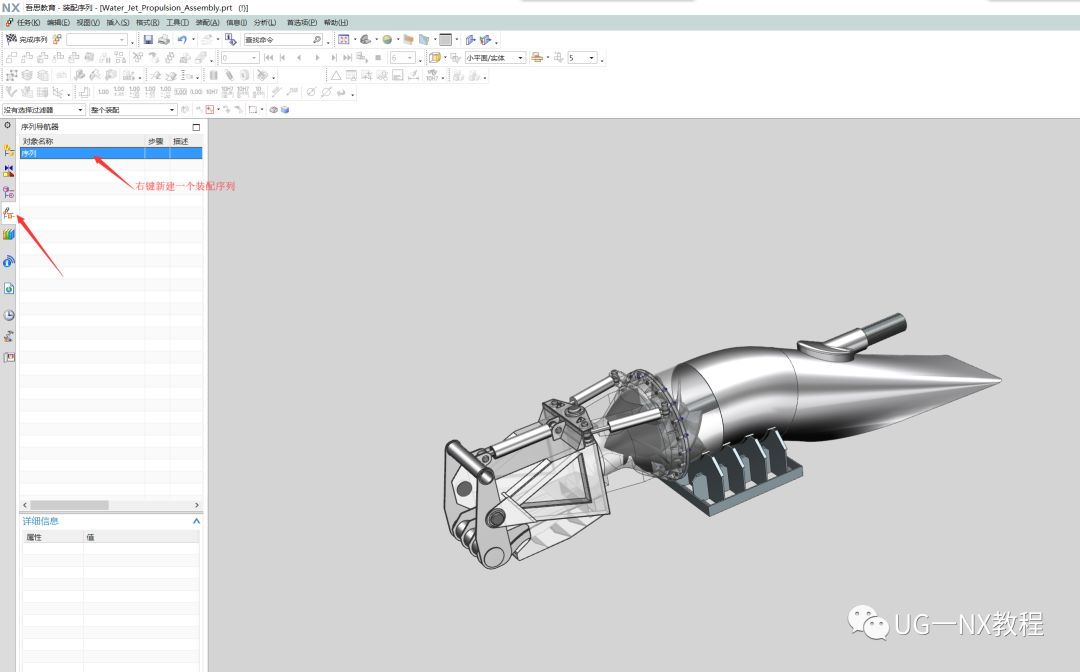Click the 步骤 column header
The image size is (1080, 672).
(x=155, y=141)
